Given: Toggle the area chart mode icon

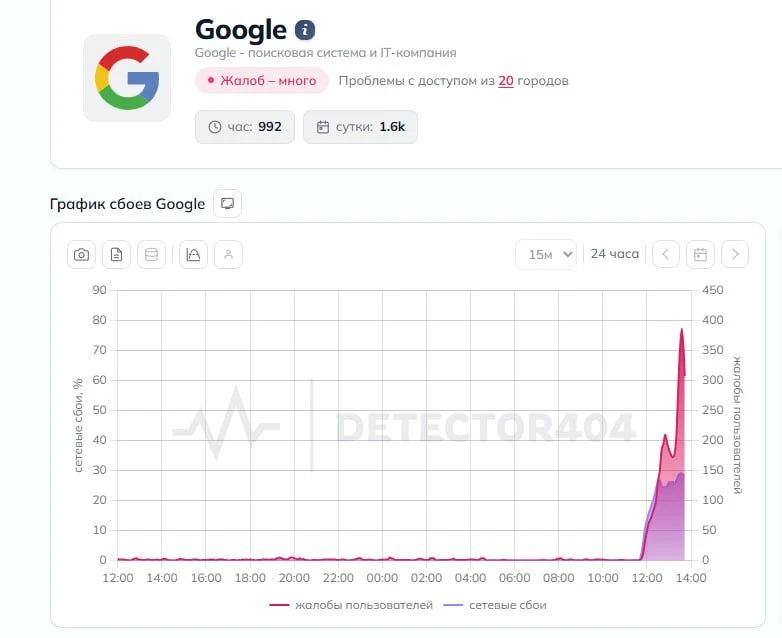Looking at the screenshot, I should click(x=194, y=254).
